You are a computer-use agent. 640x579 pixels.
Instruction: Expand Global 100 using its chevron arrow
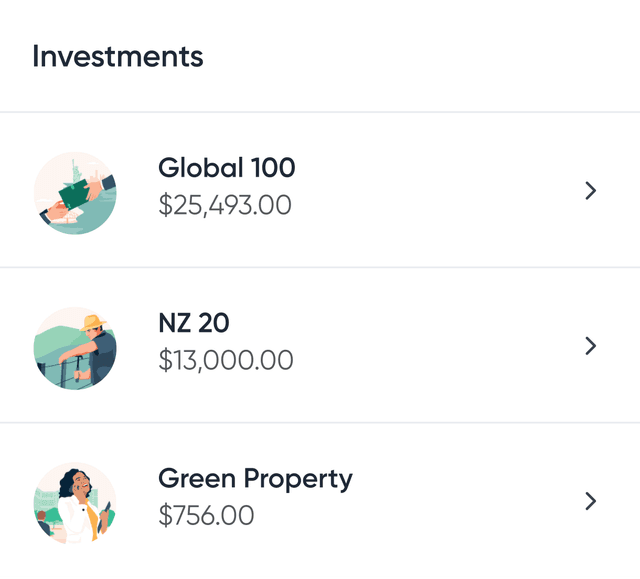coord(590,191)
